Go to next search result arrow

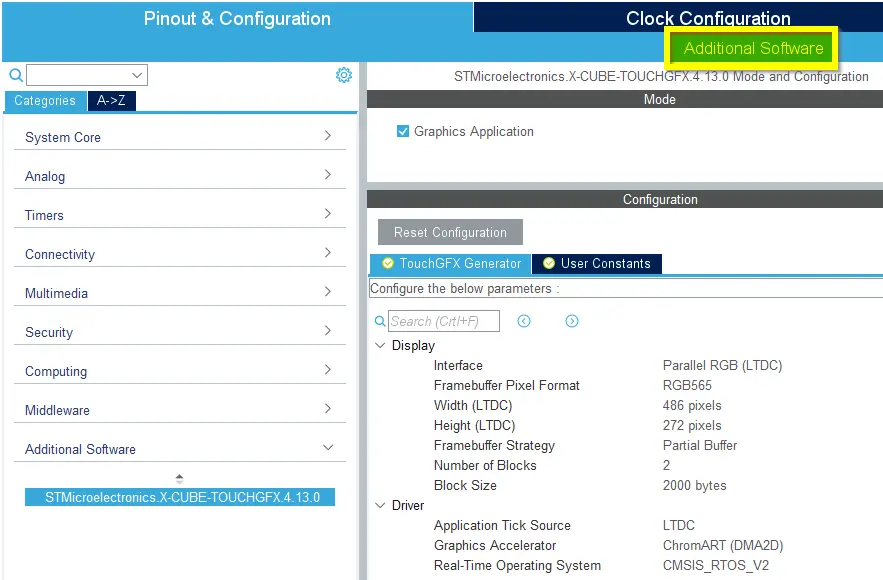click(x=572, y=321)
